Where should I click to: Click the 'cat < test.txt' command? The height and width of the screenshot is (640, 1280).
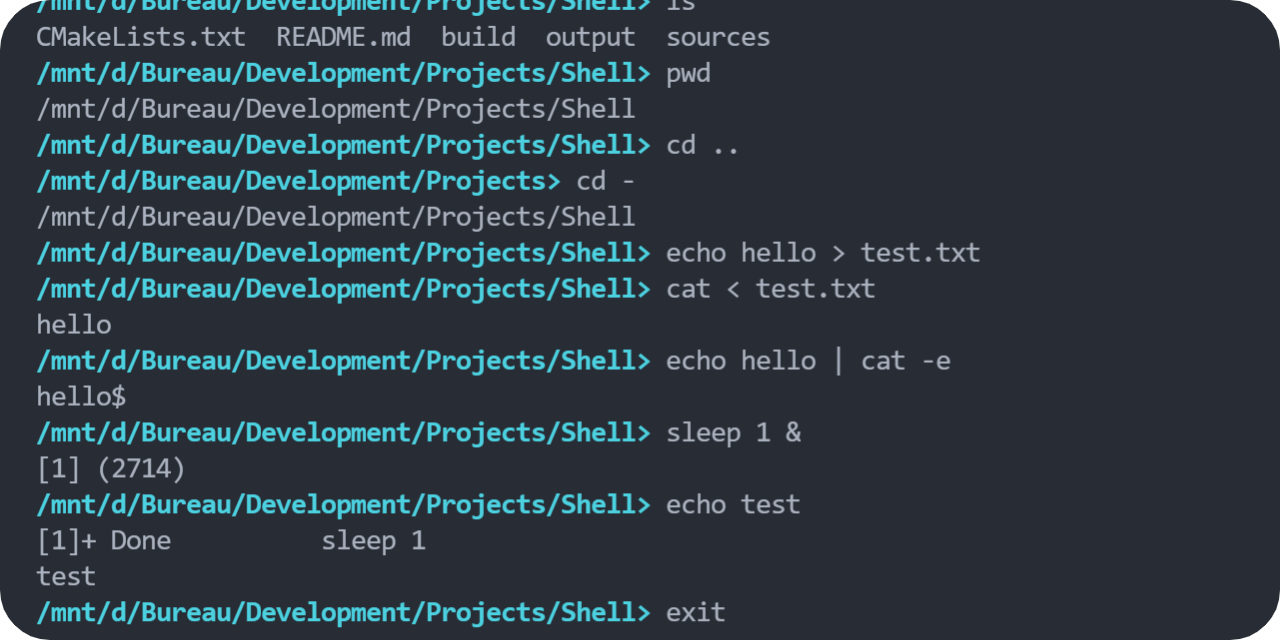pyautogui.click(x=771, y=289)
